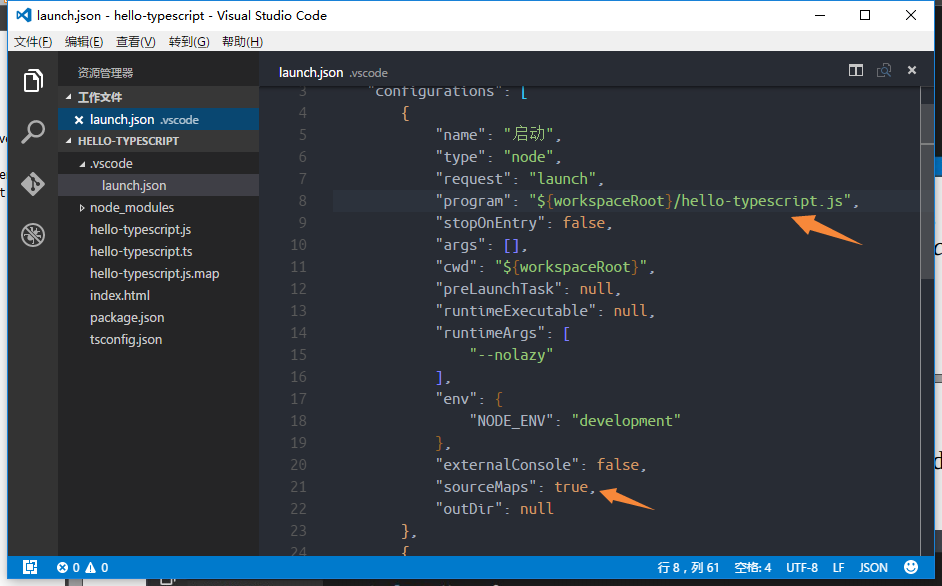Open the Search view in the activity bar

(32, 131)
